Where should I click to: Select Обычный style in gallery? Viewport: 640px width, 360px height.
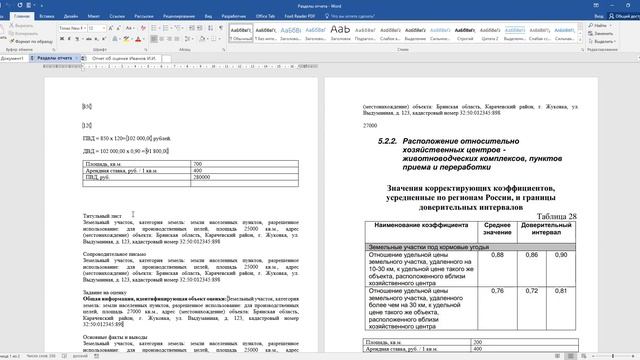pos(241,33)
